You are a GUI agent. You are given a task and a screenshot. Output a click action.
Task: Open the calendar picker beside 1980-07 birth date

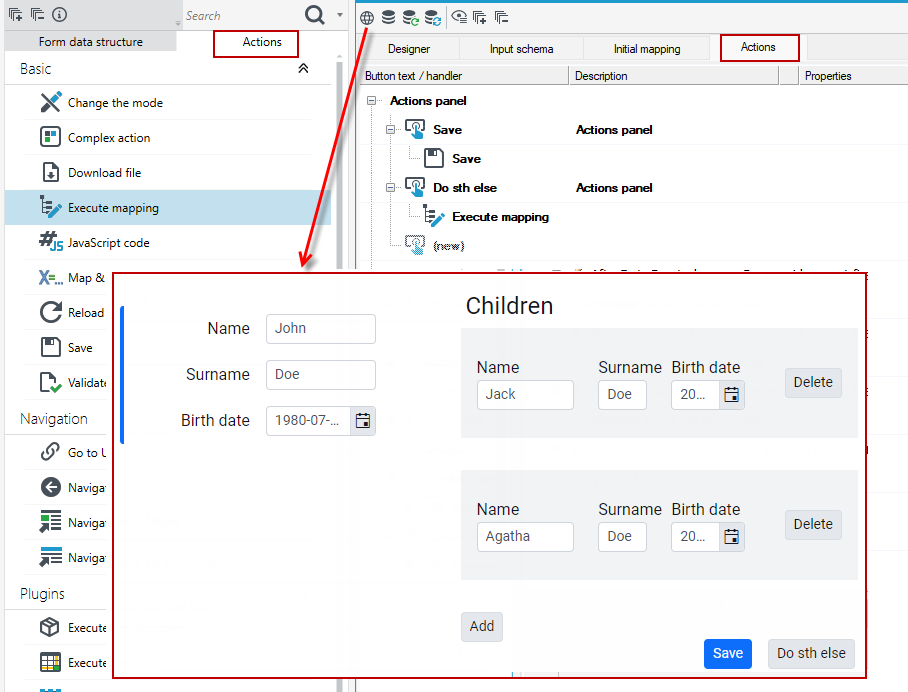(x=363, y=420)
